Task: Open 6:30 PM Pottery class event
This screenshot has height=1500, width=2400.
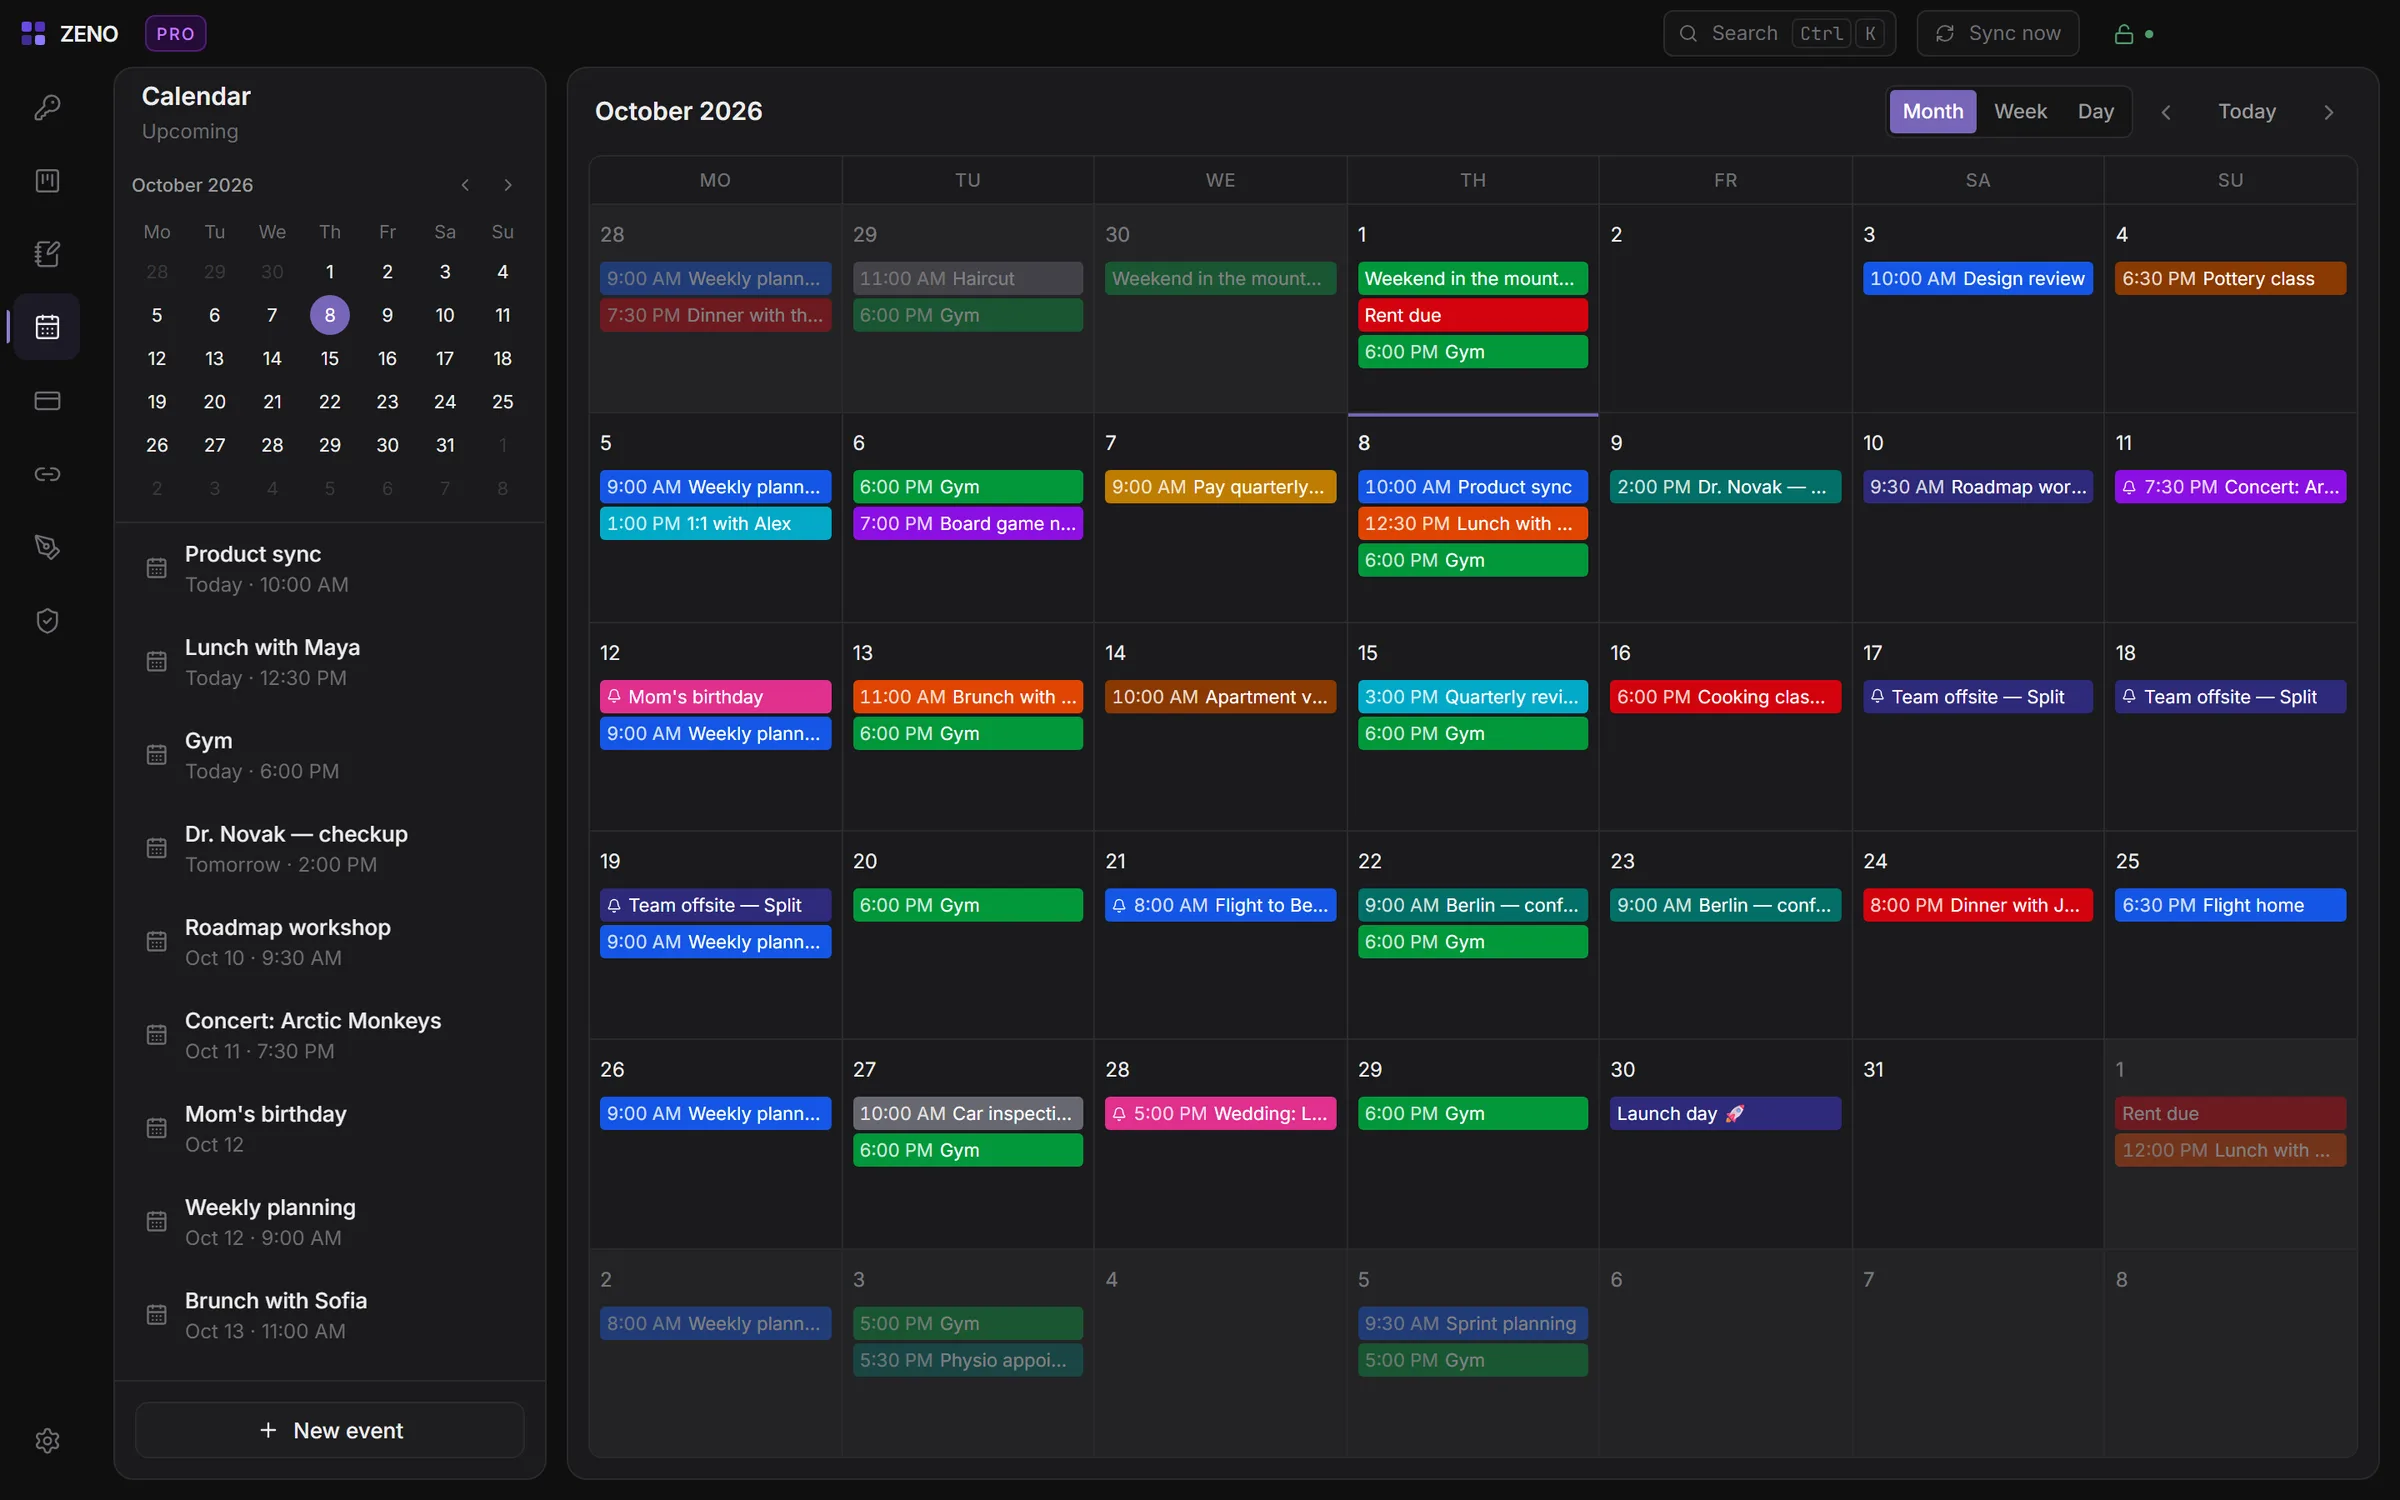Action: click(2230, 279)
